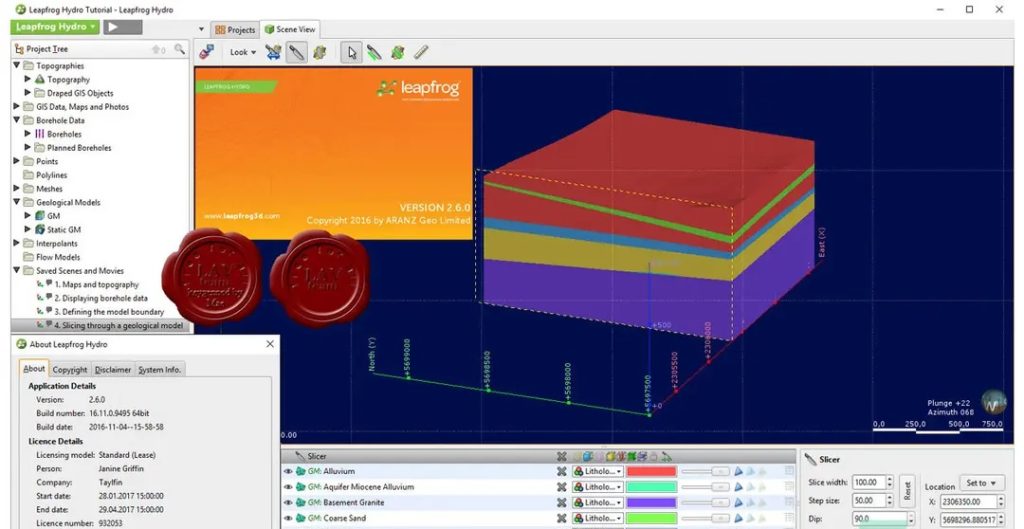Collapse the Topographies folder
This screenshot has width=1024, height=529.
17,65
